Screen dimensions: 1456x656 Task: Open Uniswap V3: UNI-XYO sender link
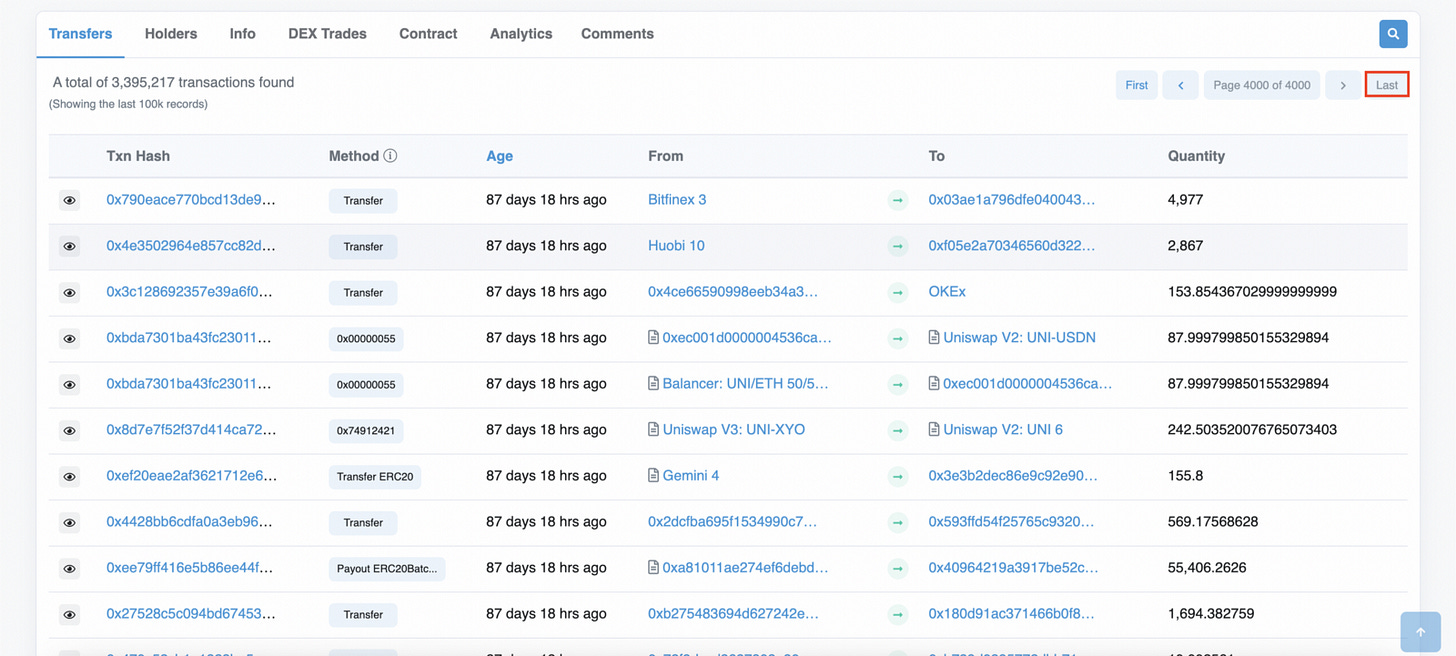(733, 430)
